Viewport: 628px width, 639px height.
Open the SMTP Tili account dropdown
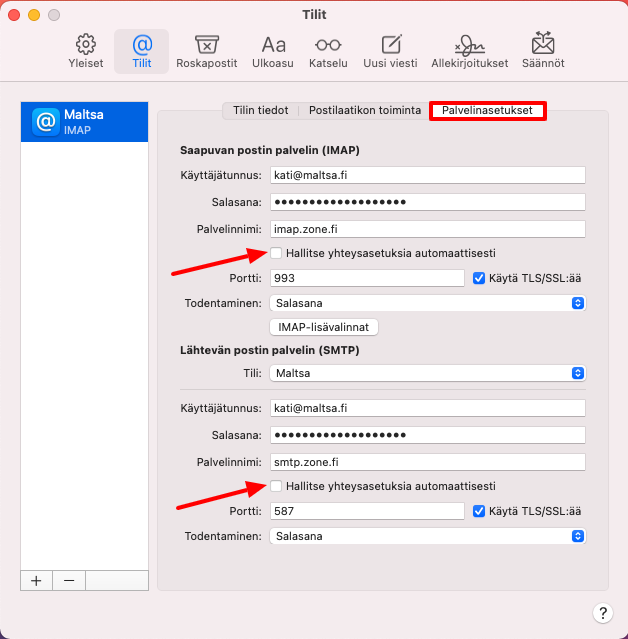[x=427, y=373]
